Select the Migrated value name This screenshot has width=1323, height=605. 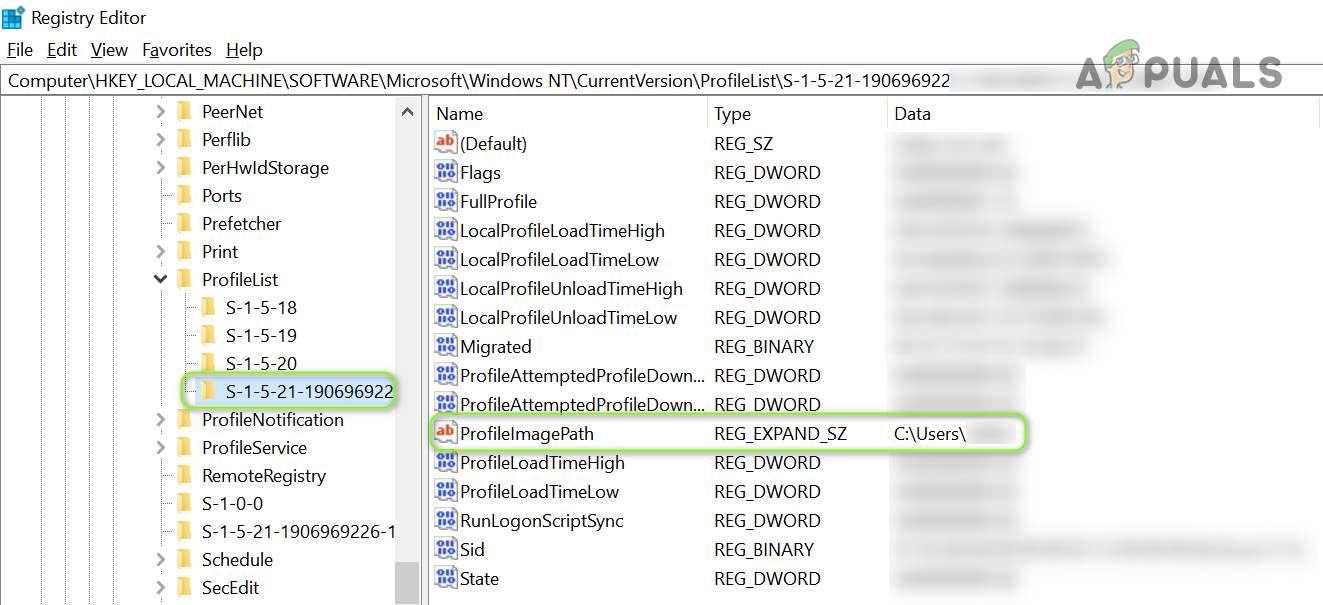pos(496,346)
